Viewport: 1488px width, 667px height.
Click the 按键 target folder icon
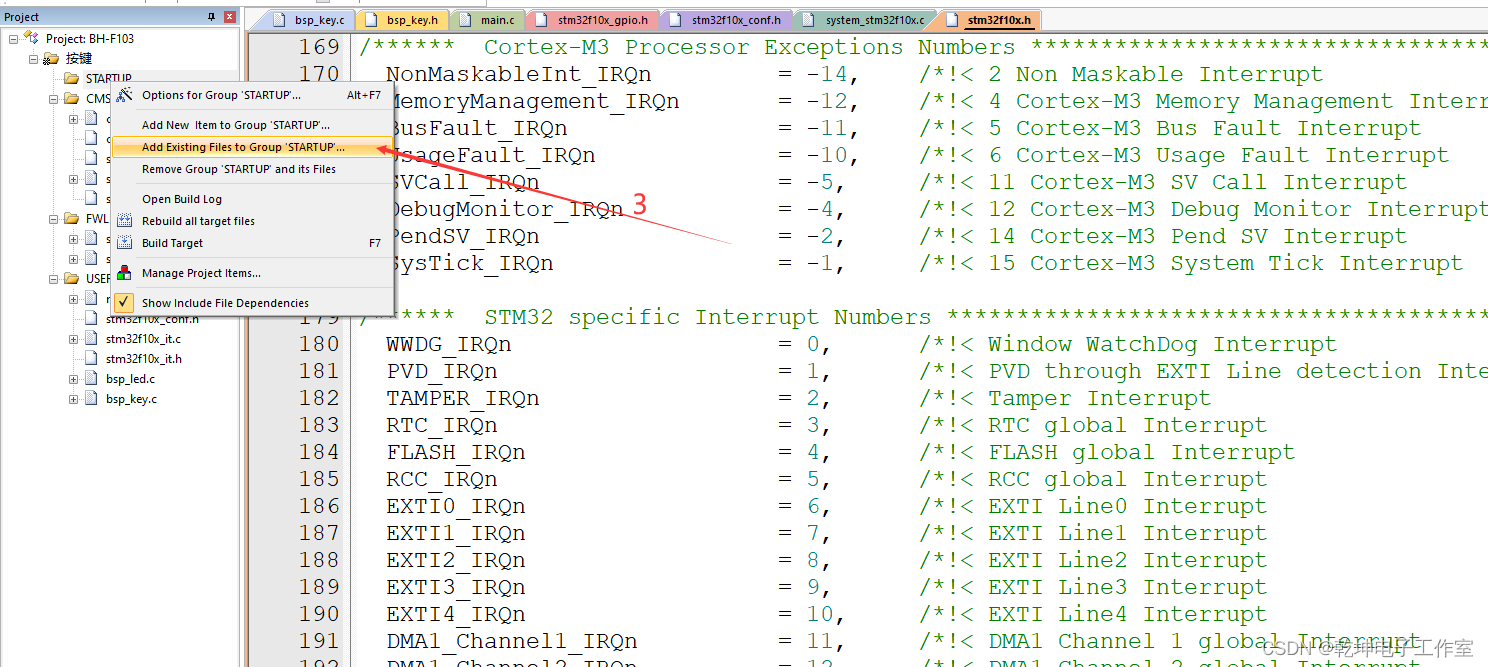[x=51, y=58]
